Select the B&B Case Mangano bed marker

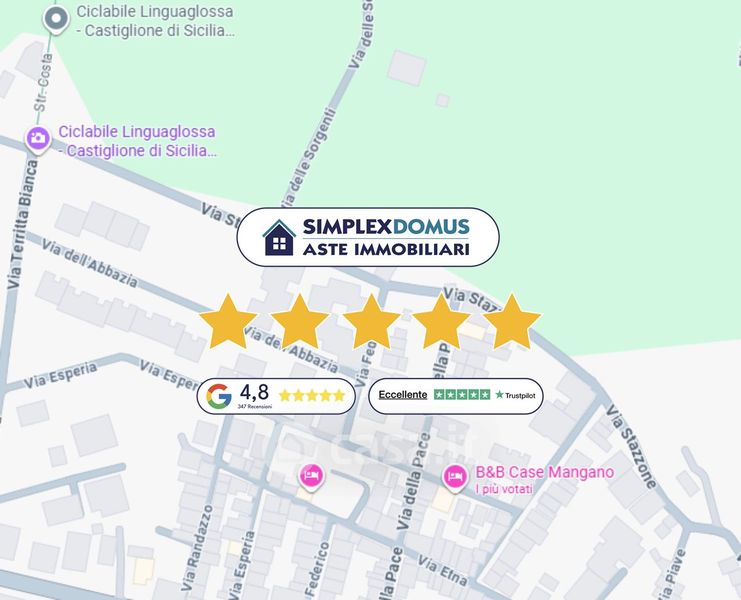[455, 478]
